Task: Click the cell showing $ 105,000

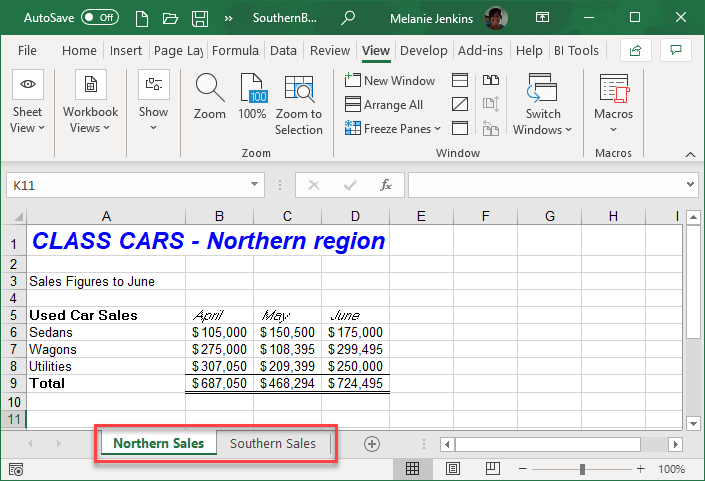Action: pyautogui.click(x=219, y=332)
